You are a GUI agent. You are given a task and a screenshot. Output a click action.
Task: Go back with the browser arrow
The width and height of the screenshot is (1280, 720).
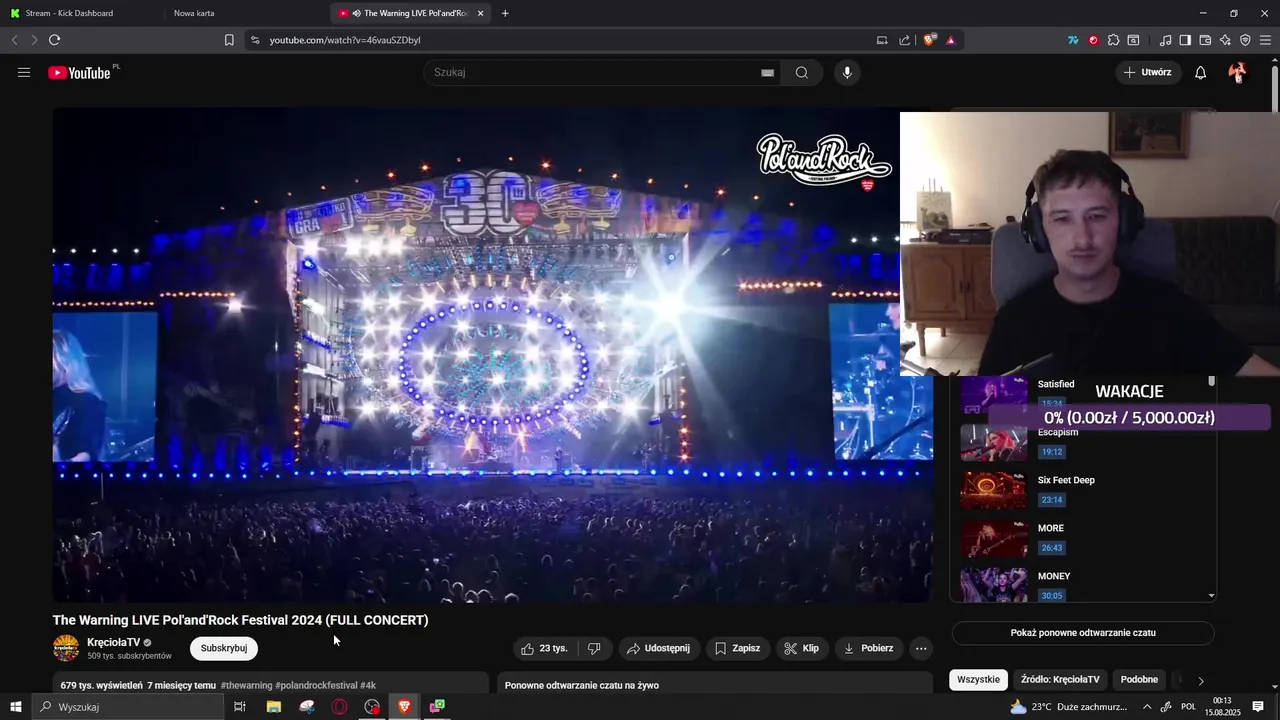pyautogui.click(x=14, y=40)
